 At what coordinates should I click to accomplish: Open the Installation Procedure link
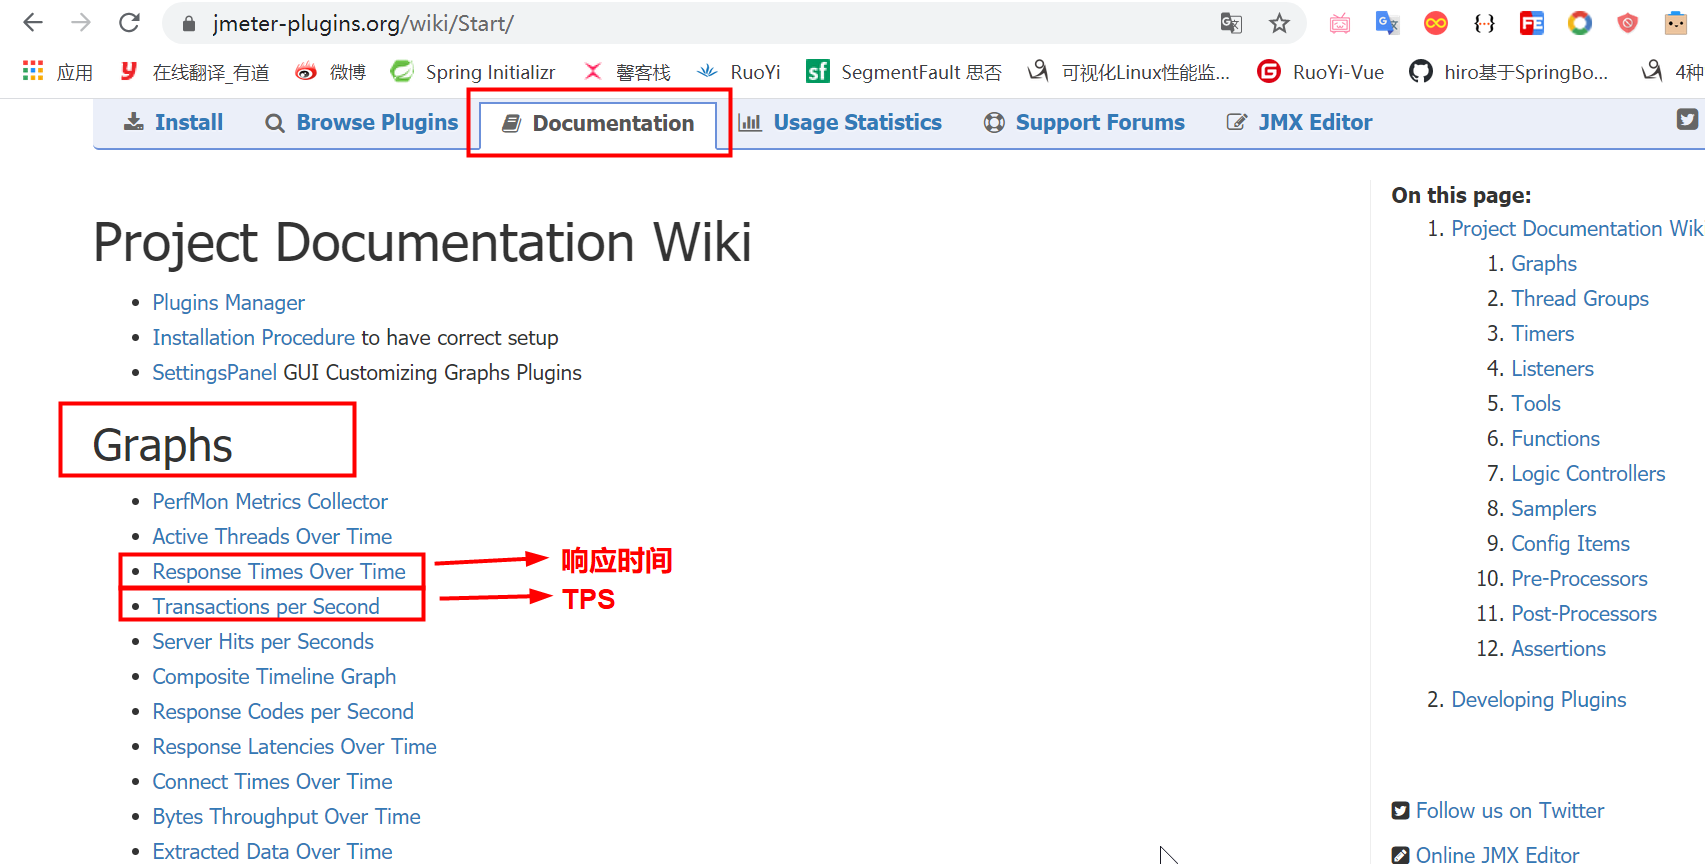pos(253,337)
